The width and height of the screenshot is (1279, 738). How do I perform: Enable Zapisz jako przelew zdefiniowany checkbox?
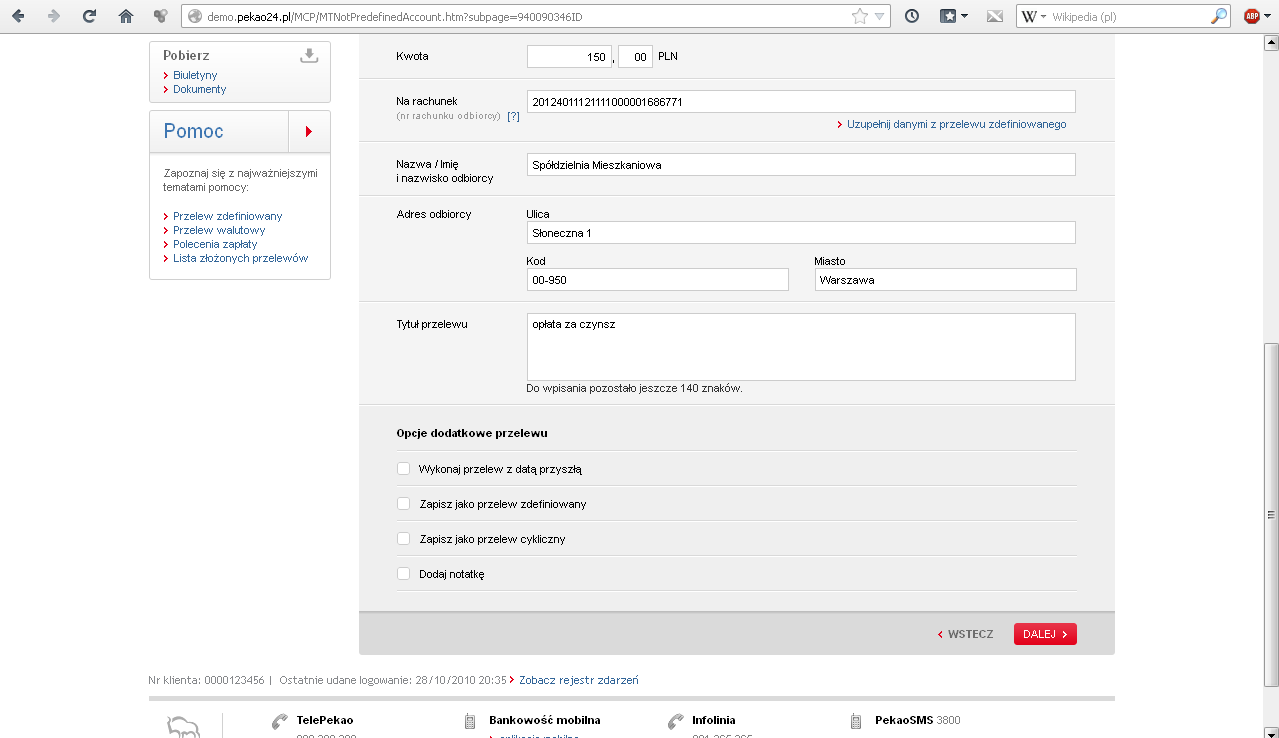pyautogui.click(x=404, y=504)
